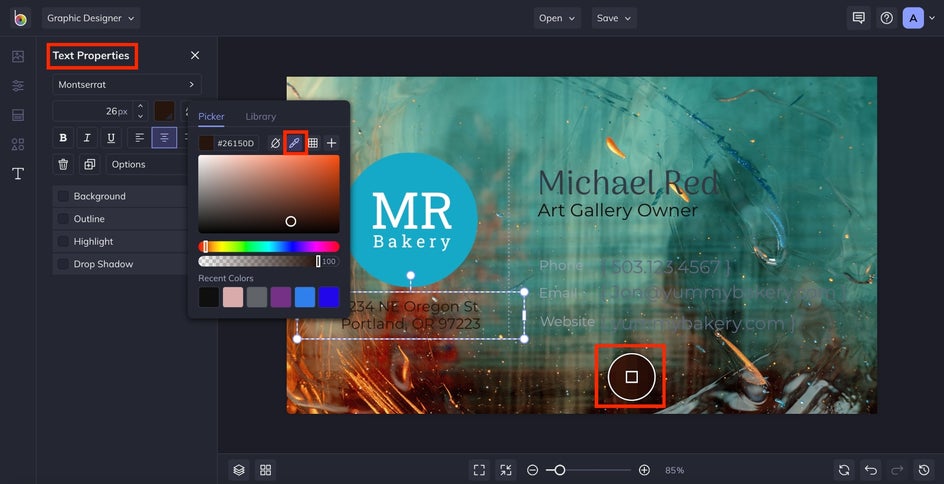Click the hue rainbow slider

pos(269,247)
